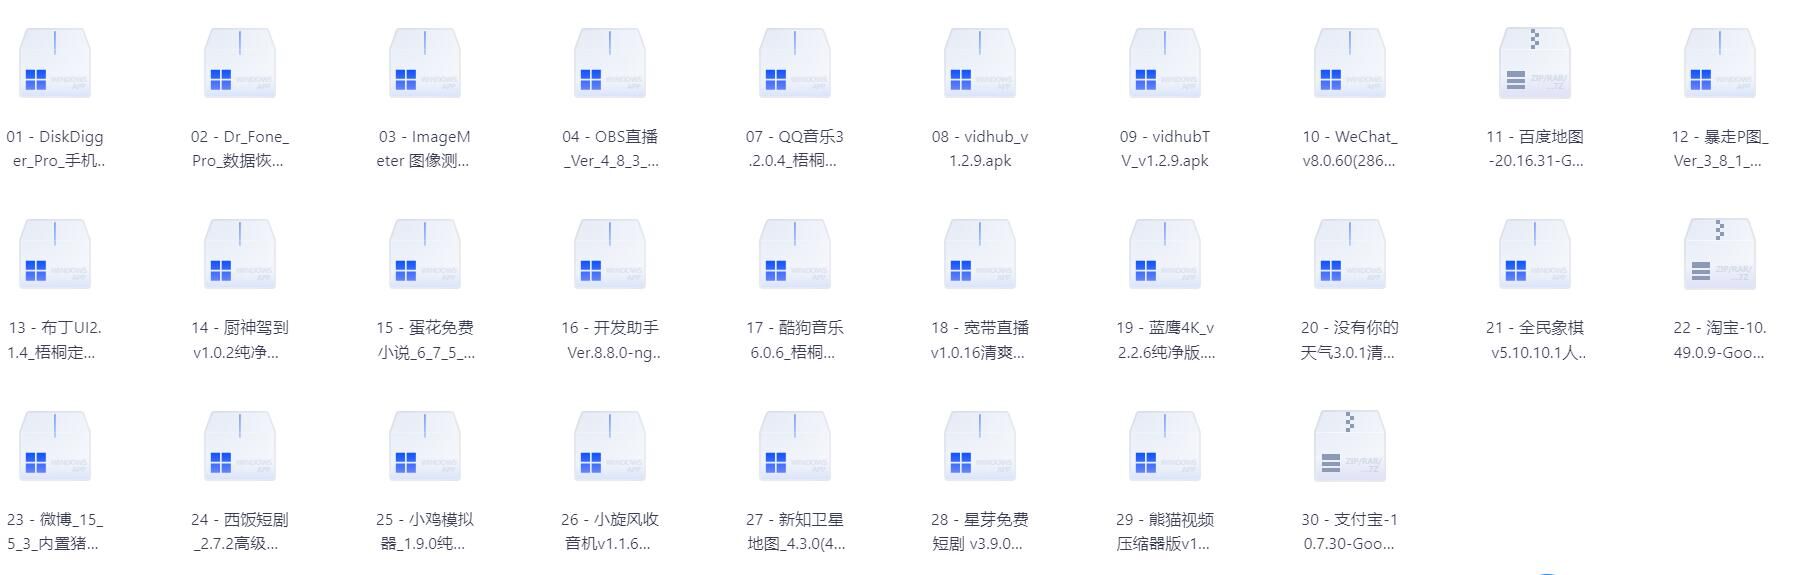Select the 01 - DiskDigger_Pro file icon
1798x575 pixels.
click(55, 64)
